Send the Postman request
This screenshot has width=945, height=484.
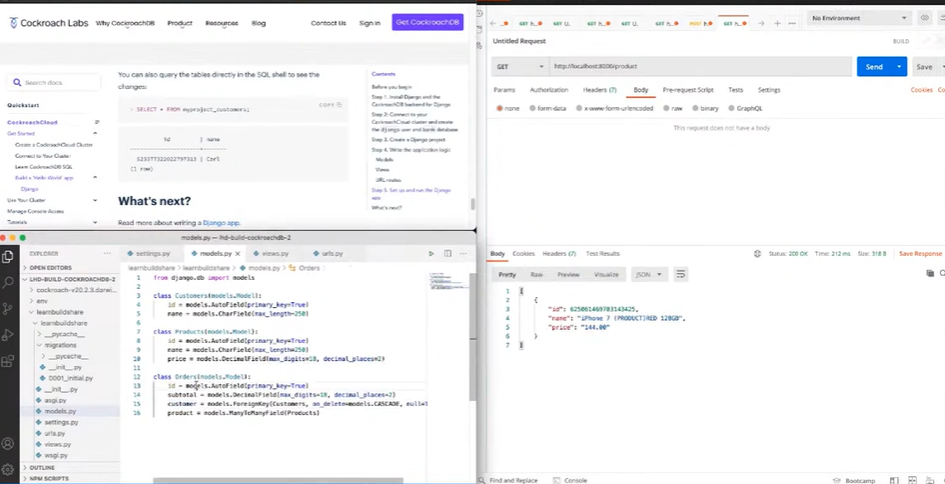pos(874,67)
